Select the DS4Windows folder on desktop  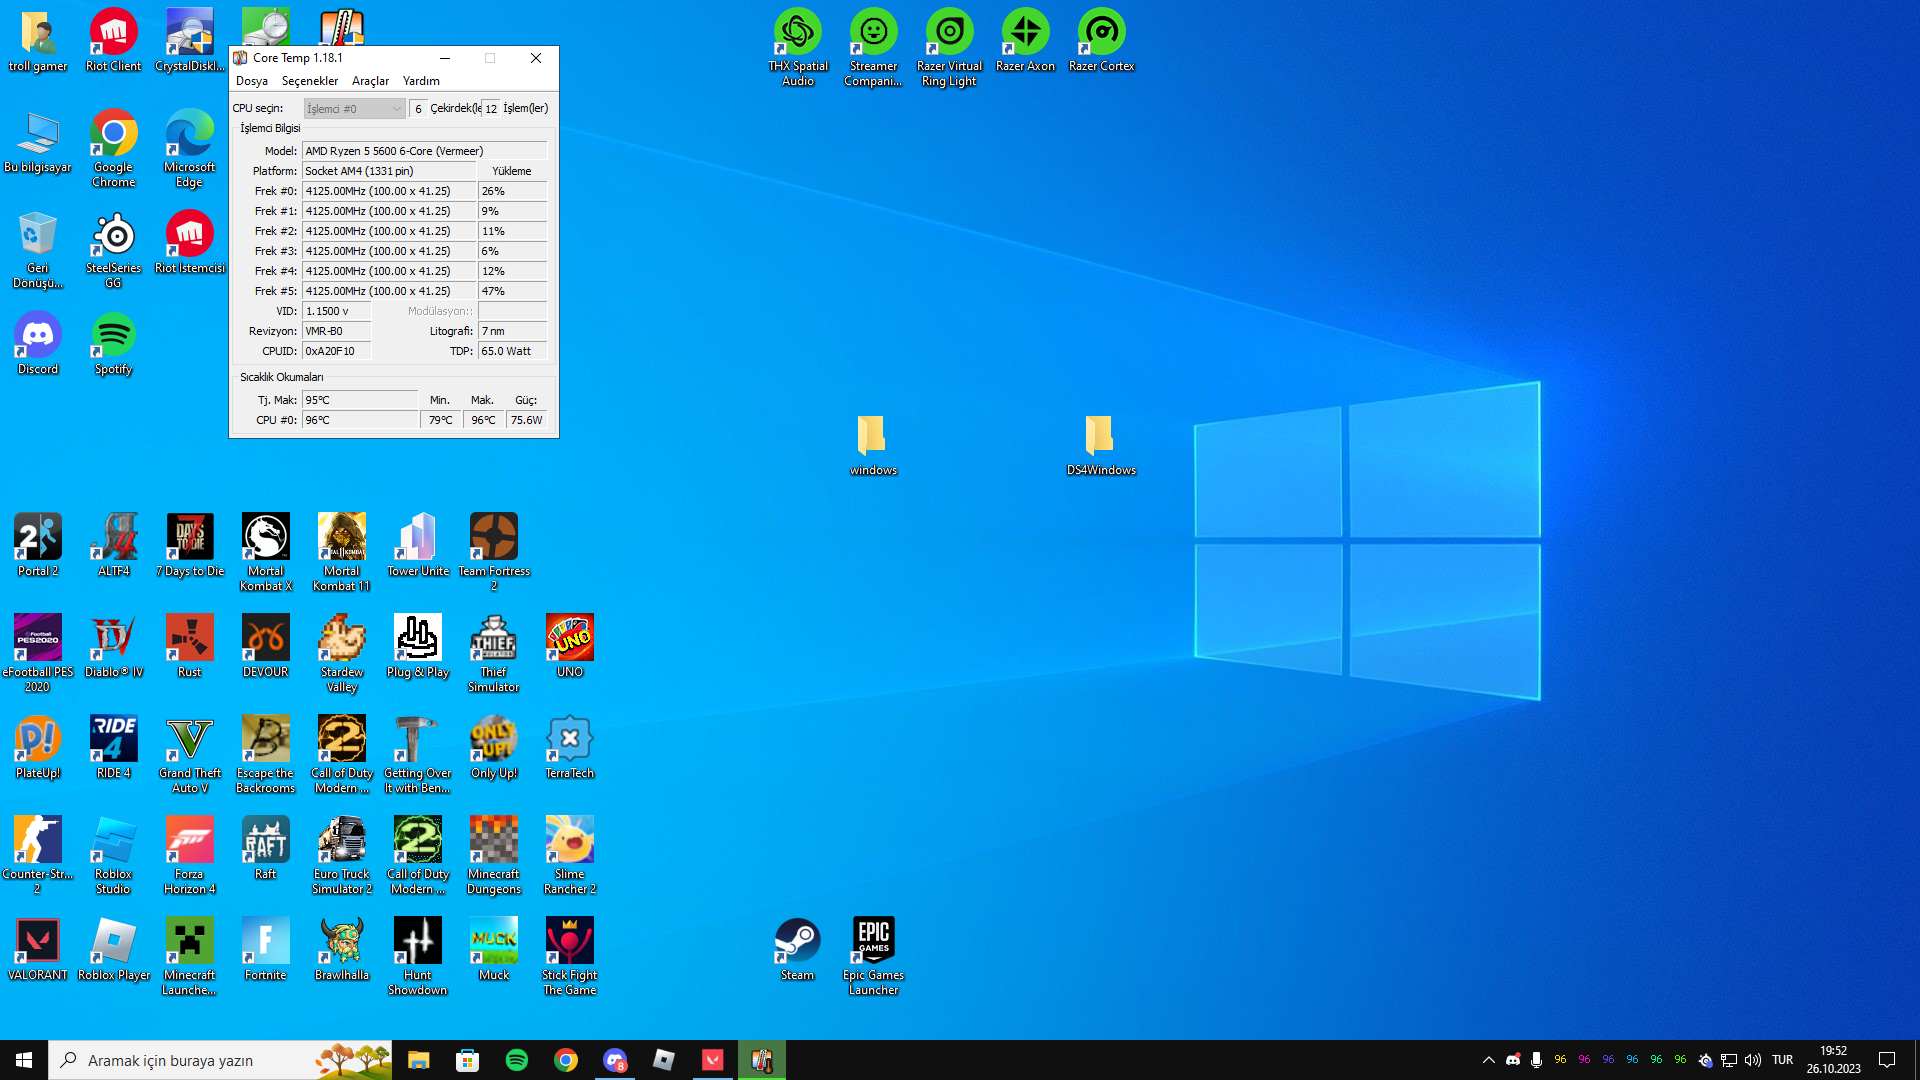[1101, 445]
